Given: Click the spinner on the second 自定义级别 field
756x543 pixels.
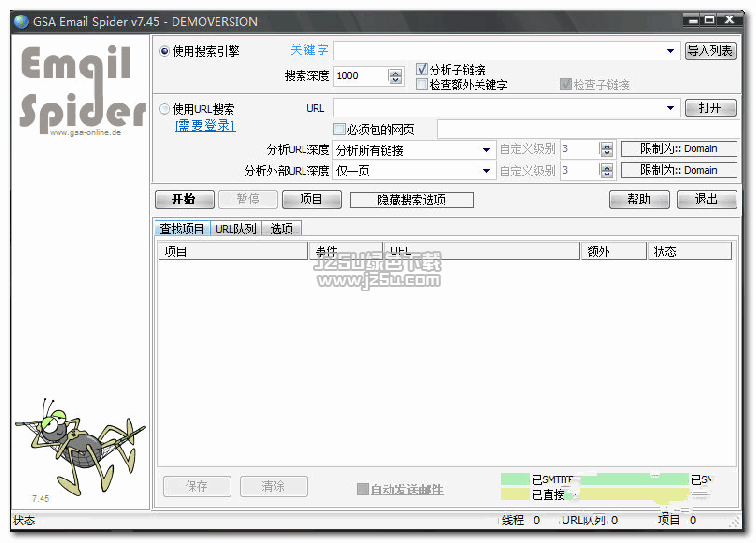Looking at the screenshot, I should pyautogui.click(x=607, y=170).
